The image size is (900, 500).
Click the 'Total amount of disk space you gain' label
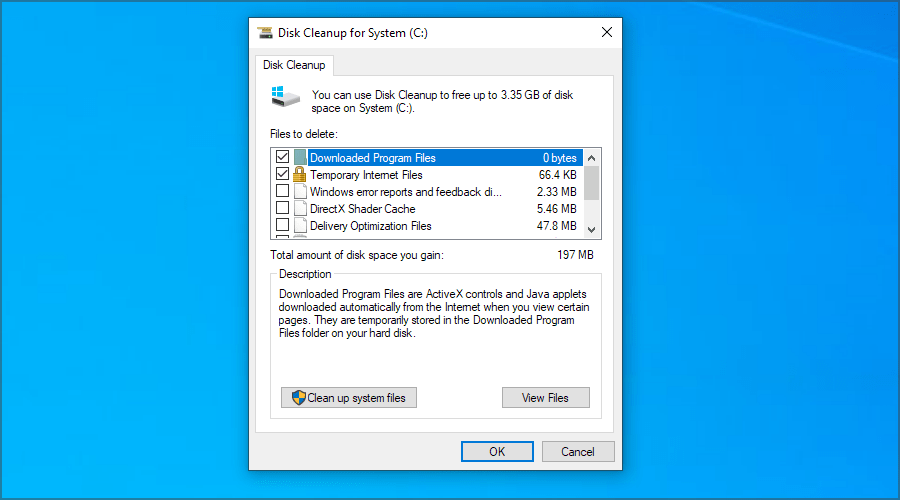pyautogui.click(x=356, y=255)
